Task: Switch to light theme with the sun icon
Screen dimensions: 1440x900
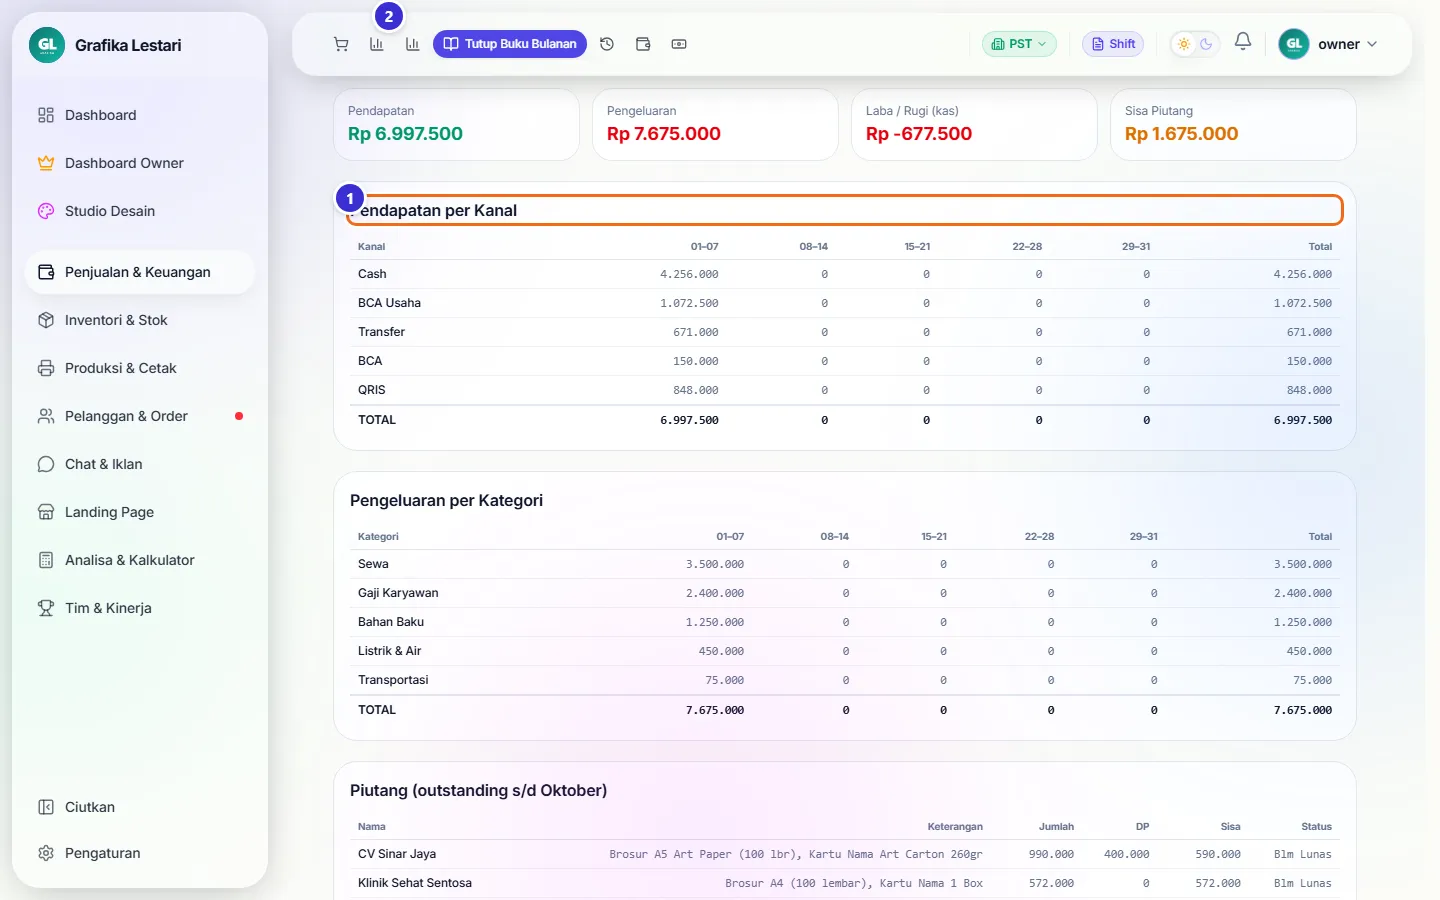Action: (1184, 44)
